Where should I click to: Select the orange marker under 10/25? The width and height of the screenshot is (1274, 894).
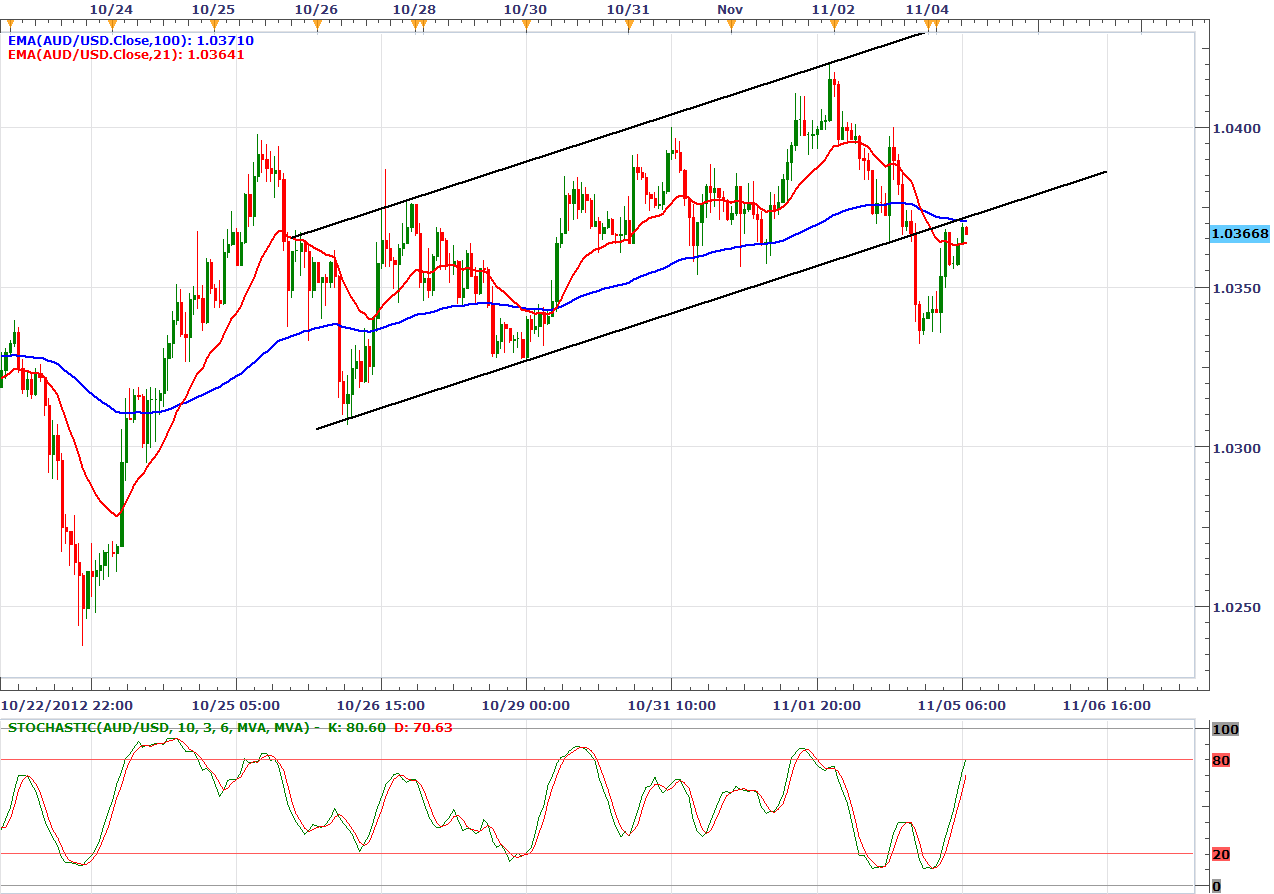(213, 24)
